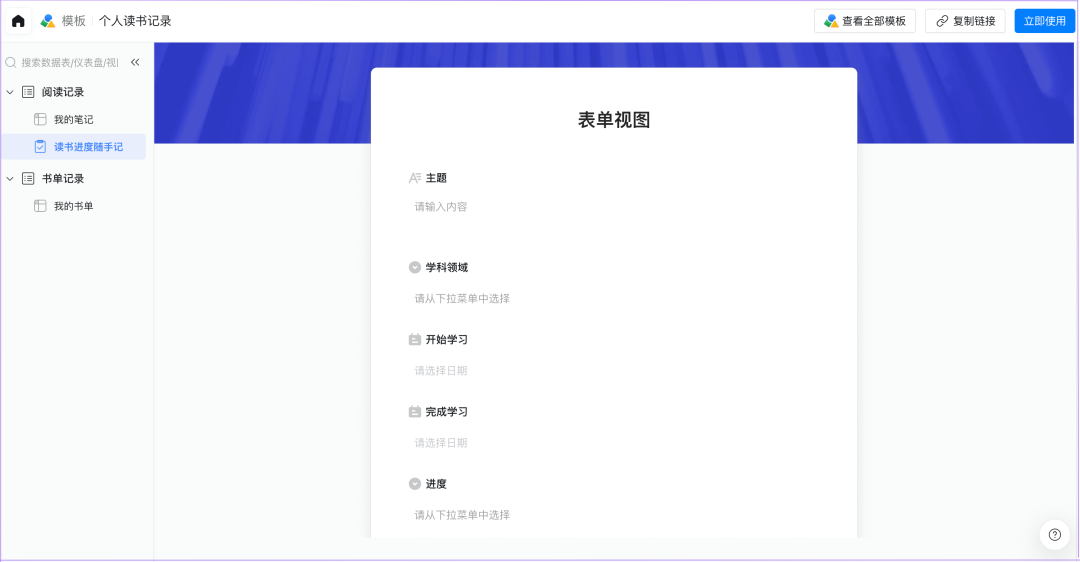Viewport: 1080px width, 562px height.
Task: Click the 查看全部模板 button
Action: click(x=865, y=21)
